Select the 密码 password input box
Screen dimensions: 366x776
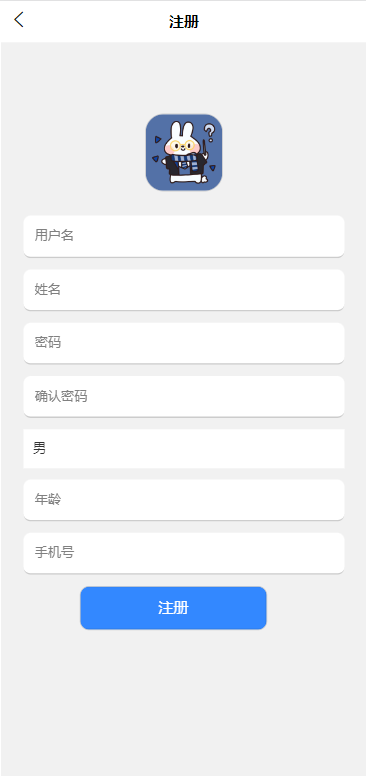click(184, 342)
